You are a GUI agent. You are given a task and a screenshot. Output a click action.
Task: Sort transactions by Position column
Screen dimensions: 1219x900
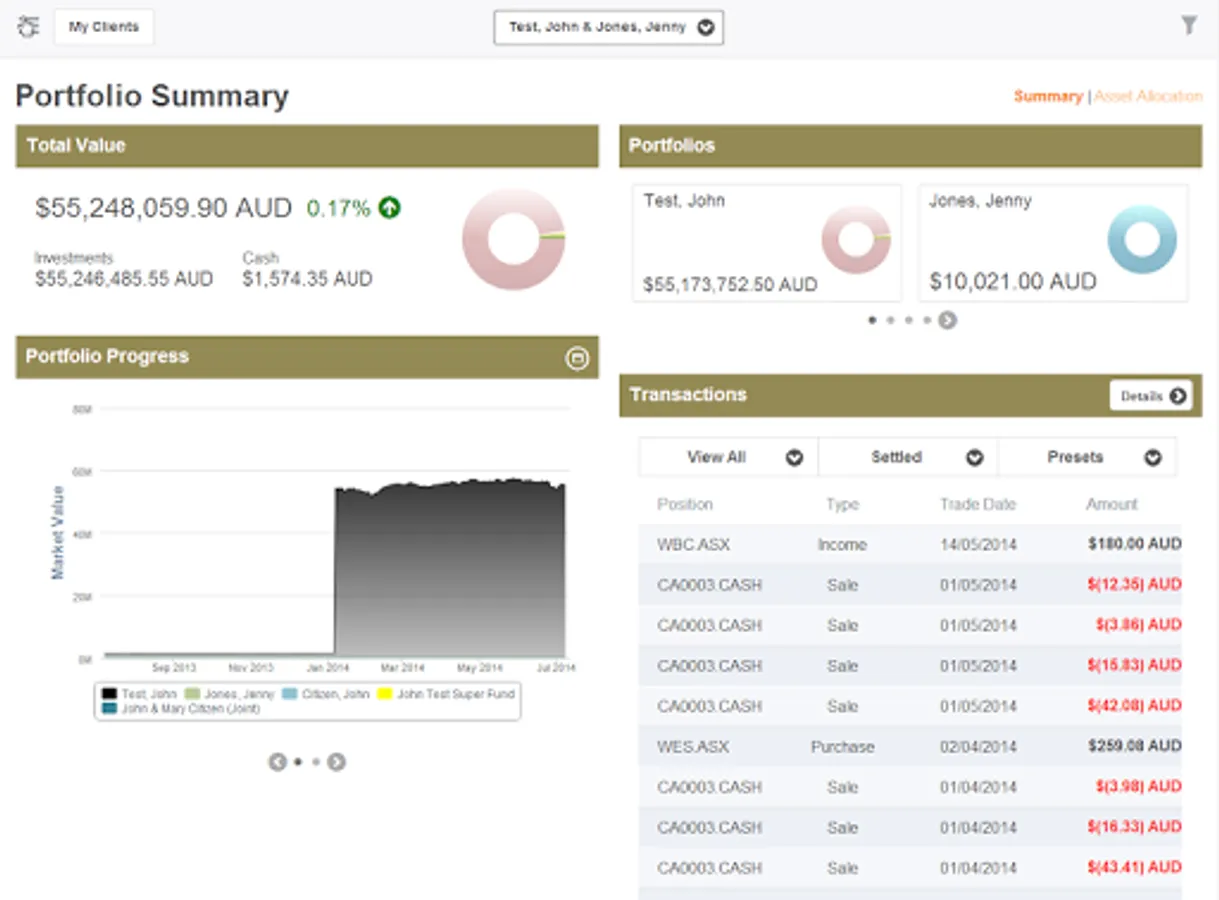click(685, 505)
